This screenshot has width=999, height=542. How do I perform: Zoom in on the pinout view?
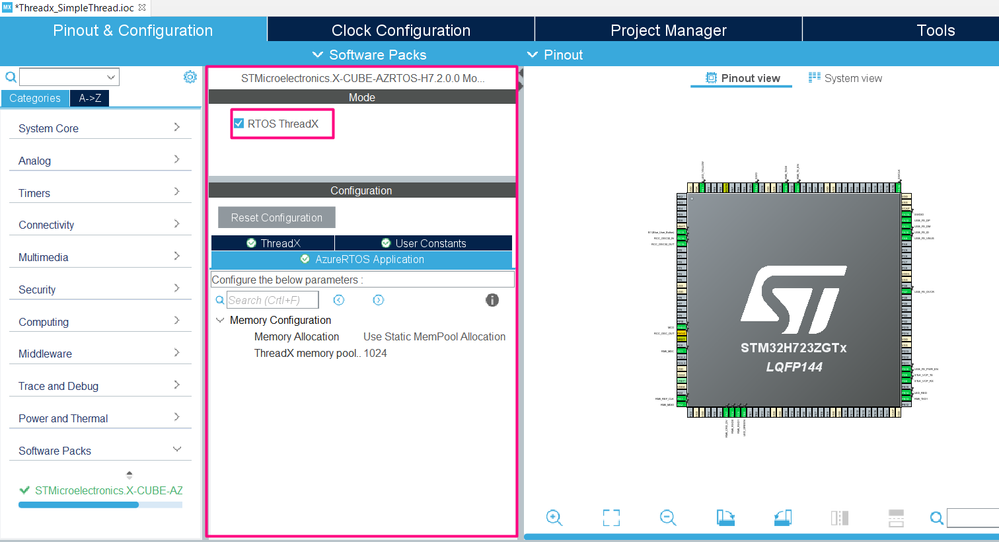[x=554, y=518]
